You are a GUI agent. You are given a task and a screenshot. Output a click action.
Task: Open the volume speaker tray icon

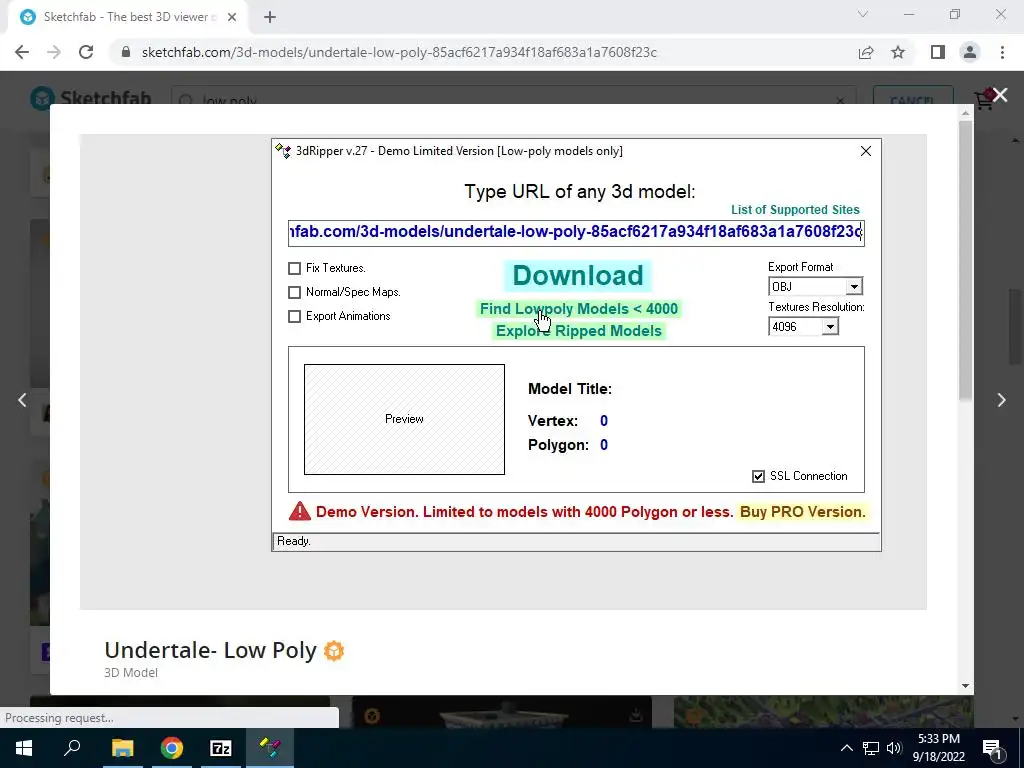click(x=894, y=748)
